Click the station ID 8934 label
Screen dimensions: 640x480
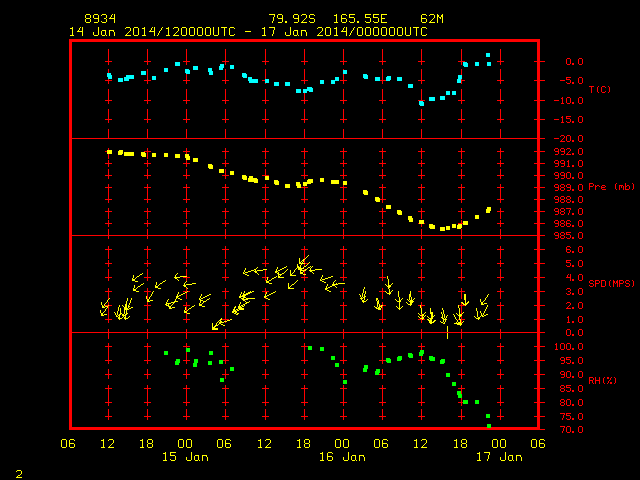pyautogui.click(x=100, y=19)
